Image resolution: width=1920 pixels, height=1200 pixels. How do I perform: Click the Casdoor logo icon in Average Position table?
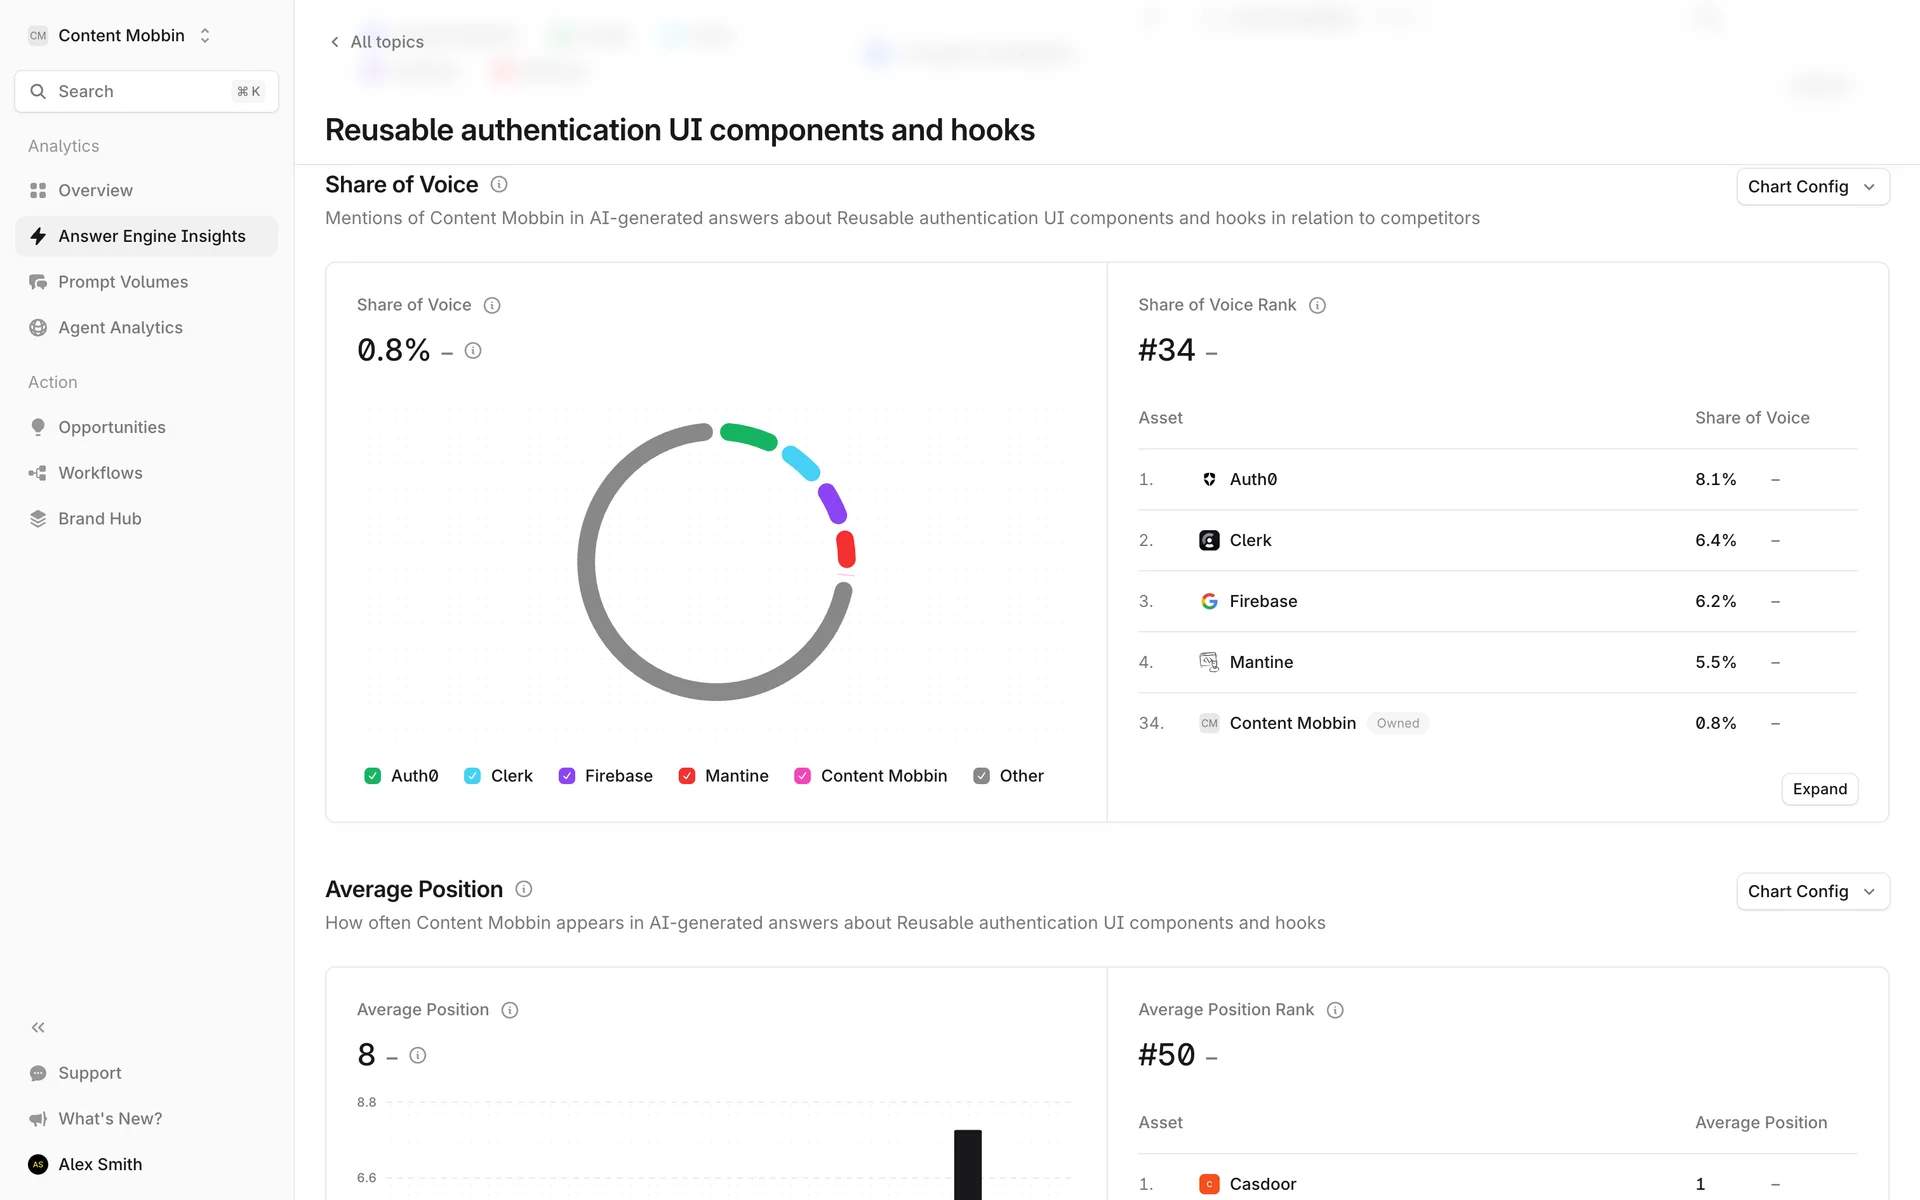tap(1209, 1184)
